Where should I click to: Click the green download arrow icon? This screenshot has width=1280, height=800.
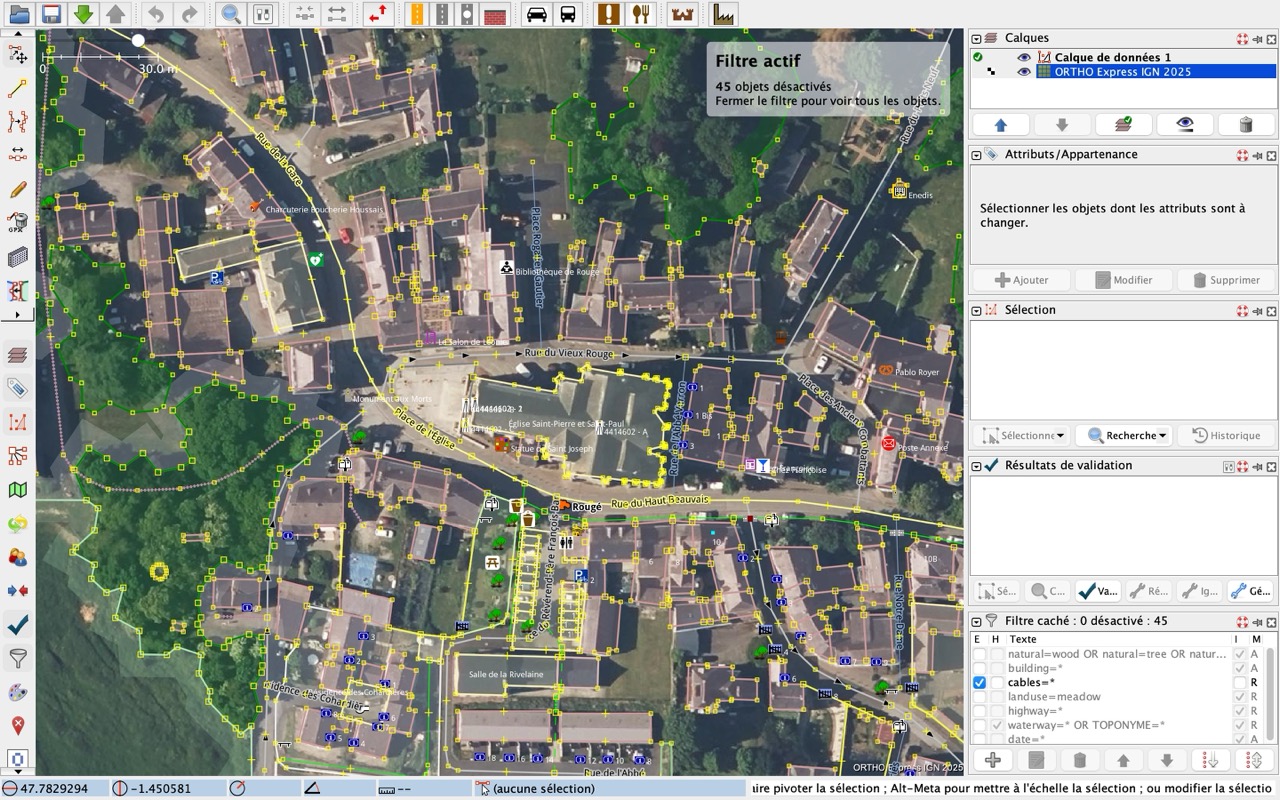point(84,14)
